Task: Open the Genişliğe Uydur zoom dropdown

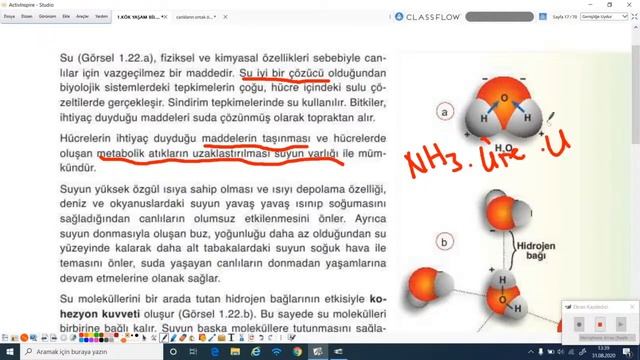Action: [x=604, y=17]
